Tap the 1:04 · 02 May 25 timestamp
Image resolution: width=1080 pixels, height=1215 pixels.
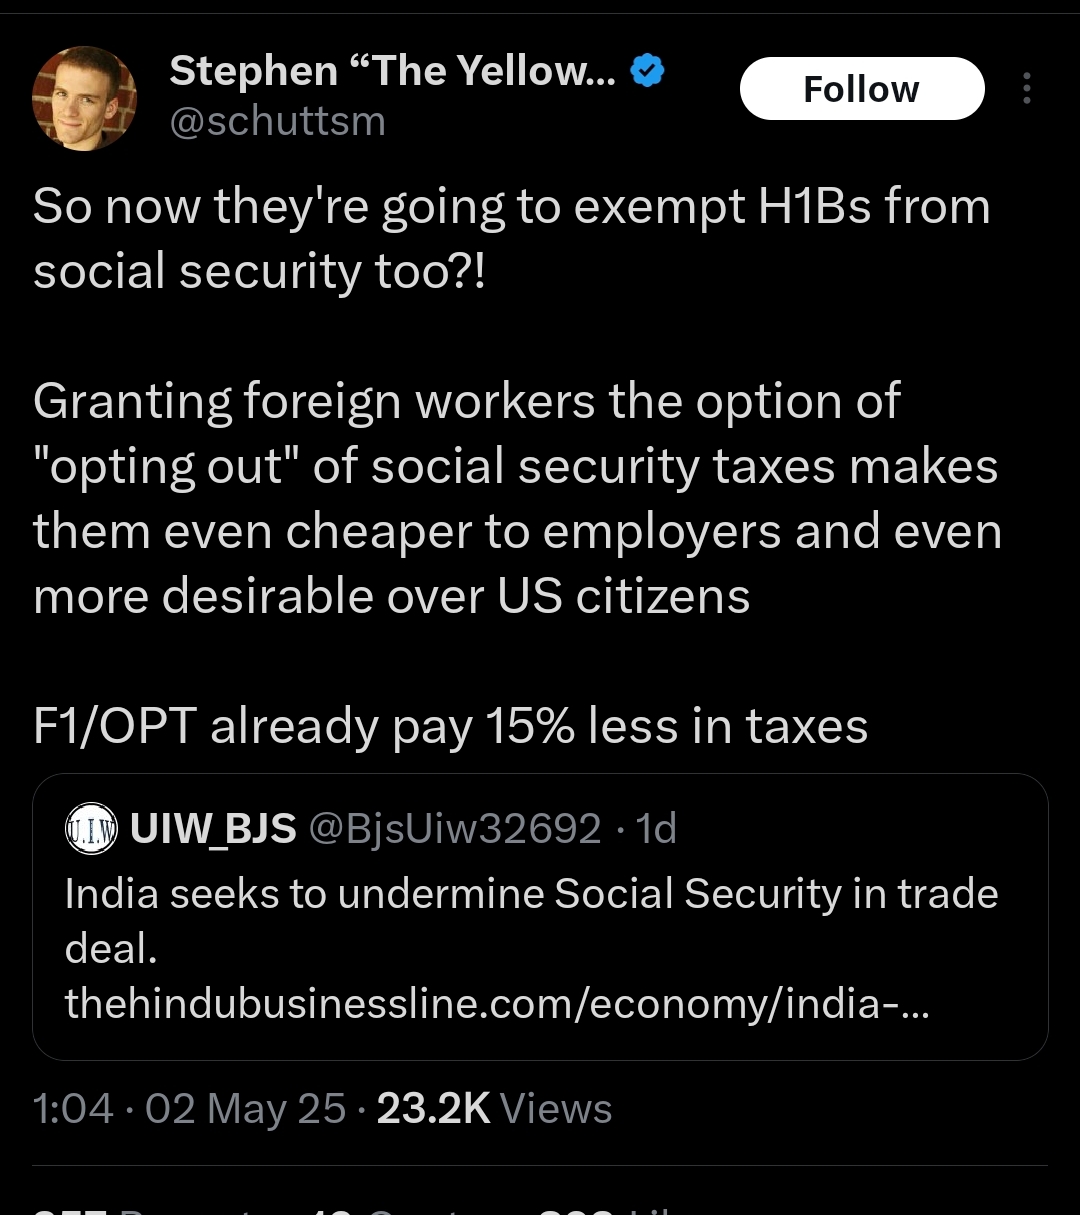[x=189, y=1109]
